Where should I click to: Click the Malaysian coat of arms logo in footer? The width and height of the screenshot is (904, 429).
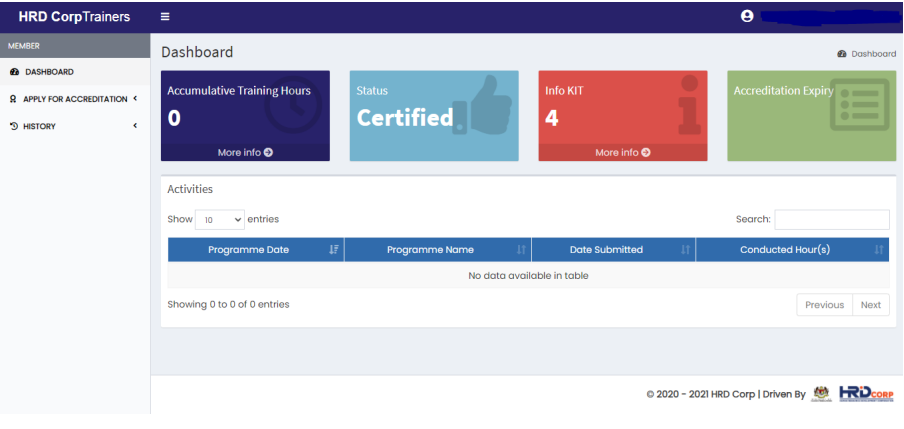click(821, 394)
